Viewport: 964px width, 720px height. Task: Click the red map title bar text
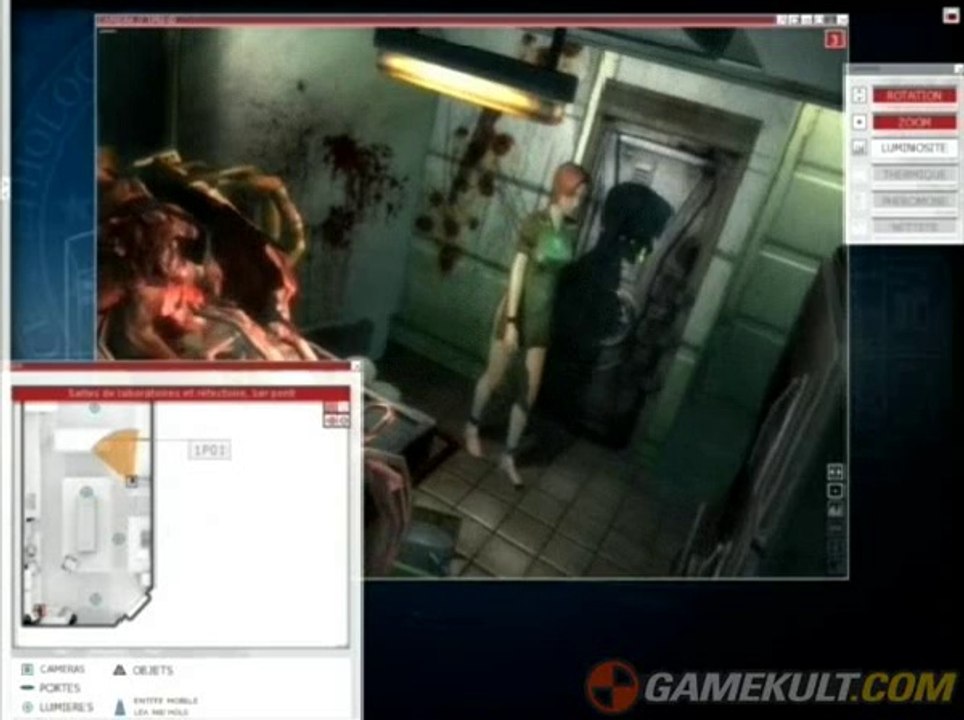click(181, 393)
